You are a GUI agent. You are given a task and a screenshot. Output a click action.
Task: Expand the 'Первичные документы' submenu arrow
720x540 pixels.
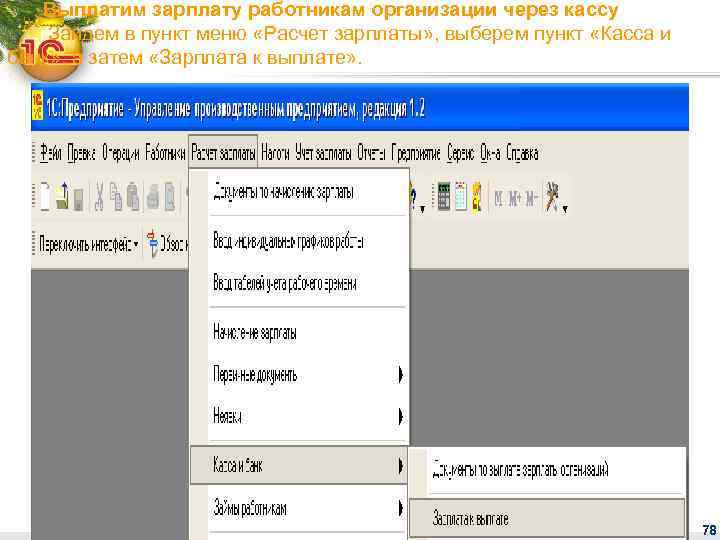tap(401, 375)
